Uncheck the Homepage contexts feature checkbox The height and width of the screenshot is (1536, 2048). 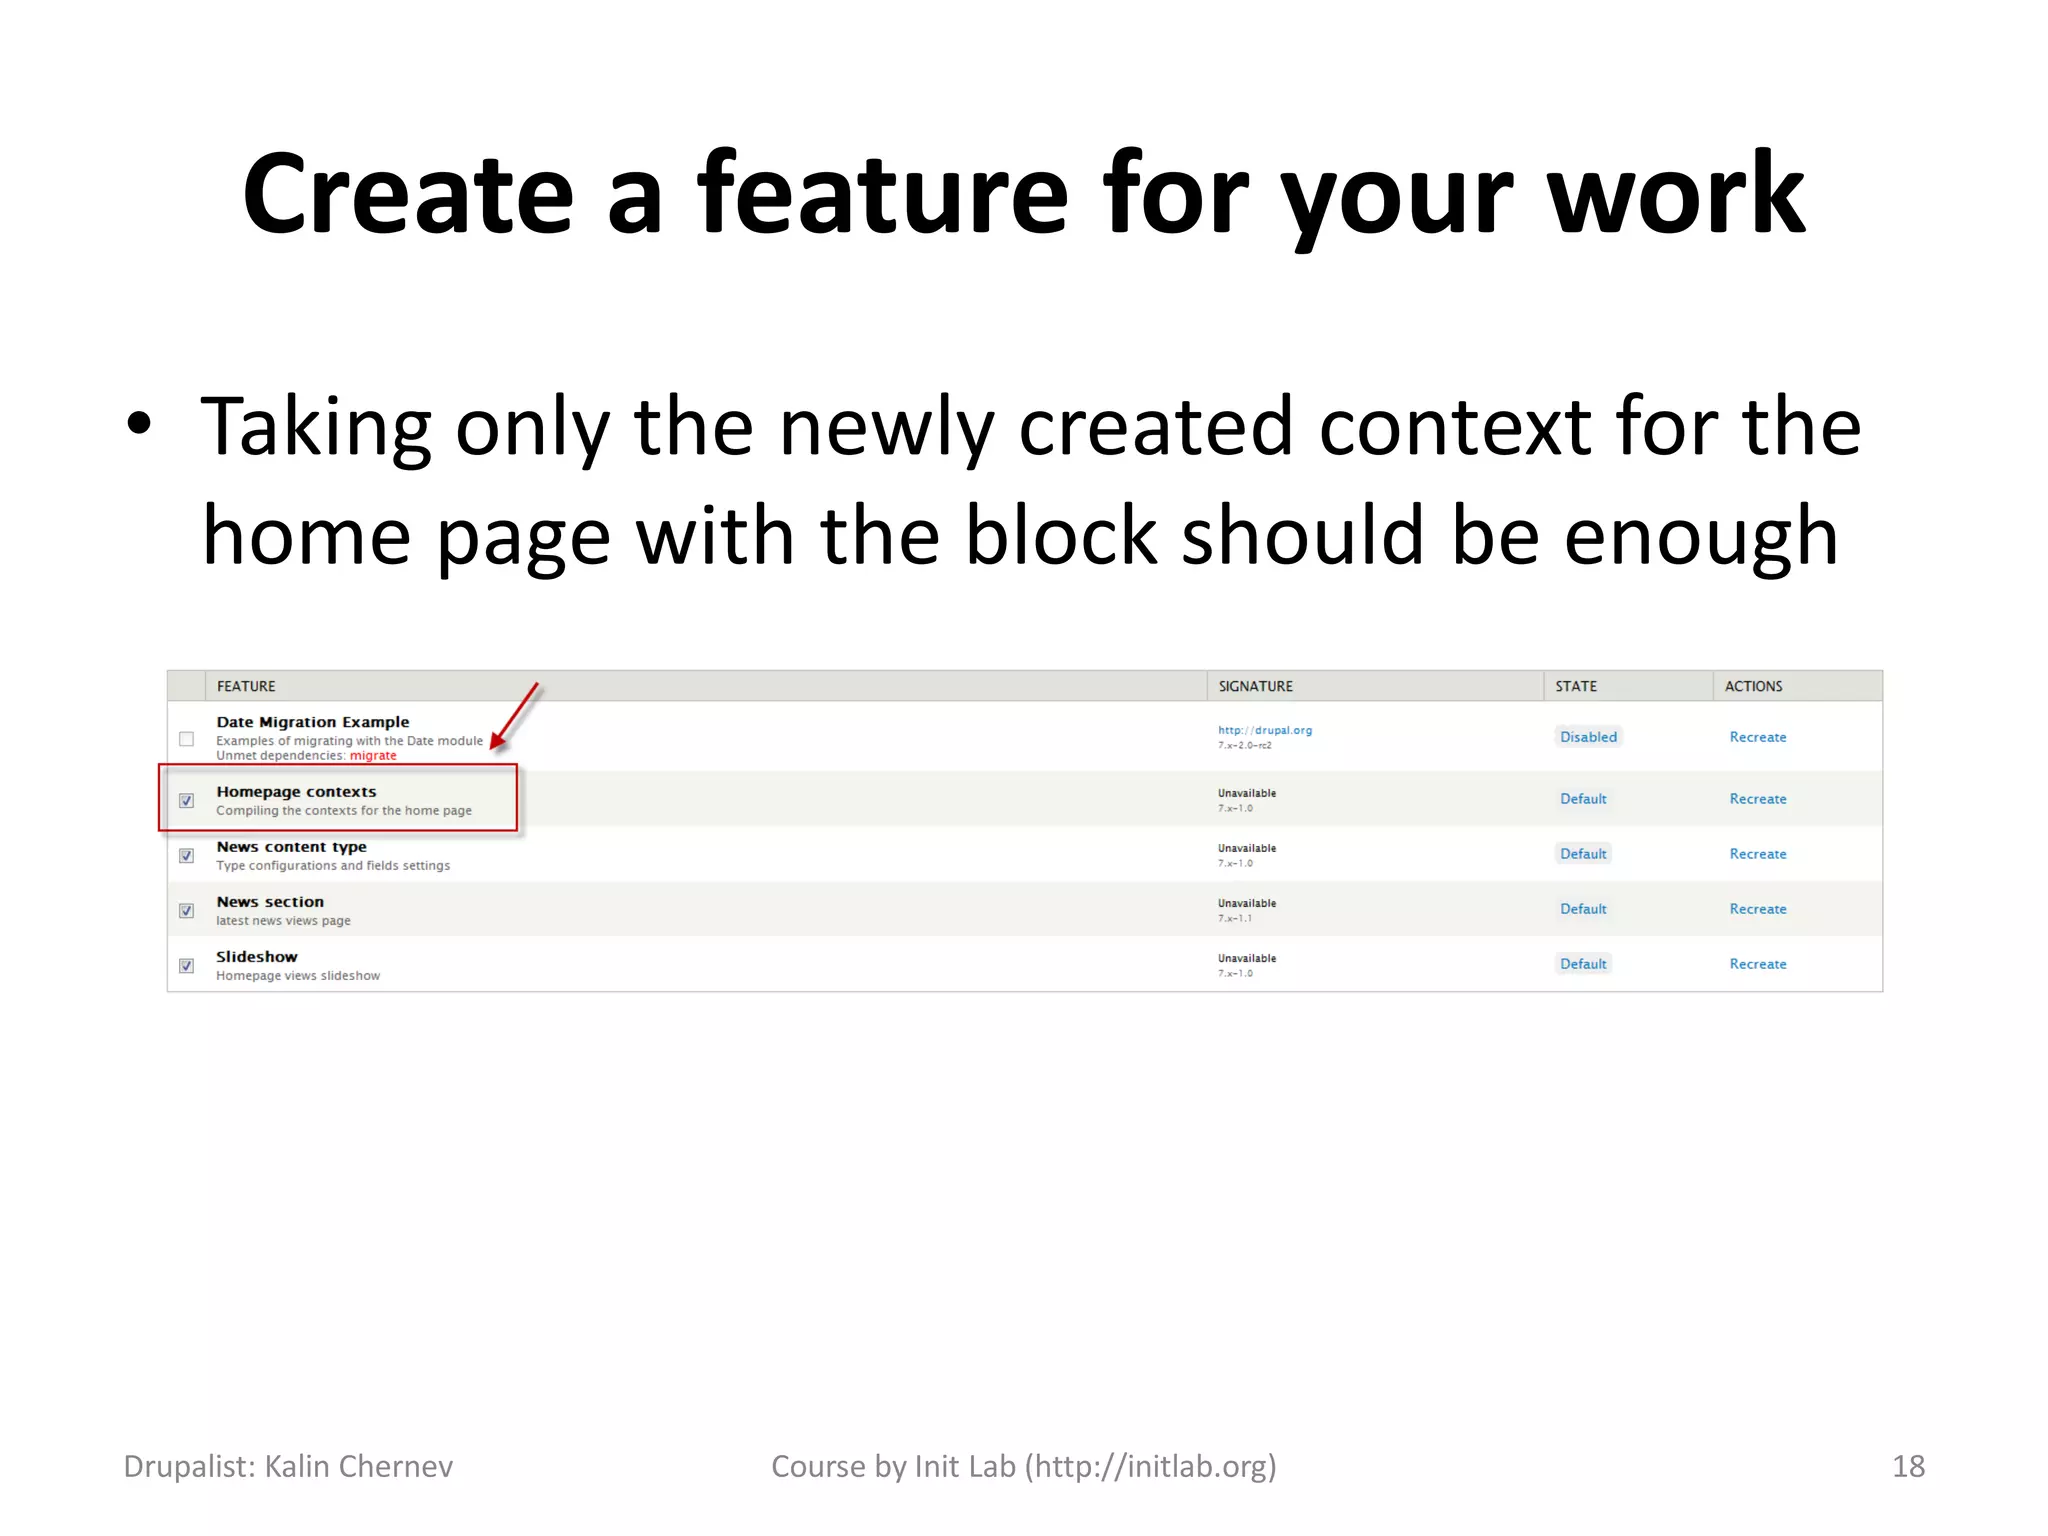coord(186,800)
